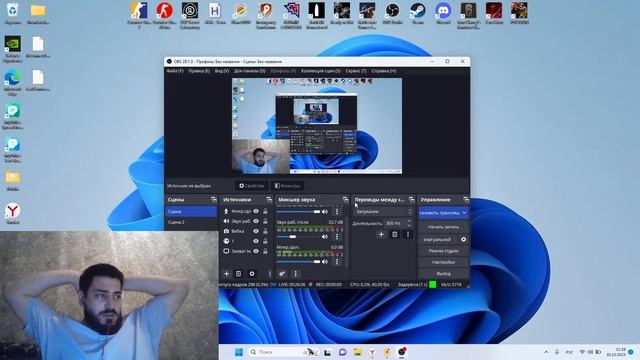This screenshot has height=360, width=640.
Task: Add a new source with plus icon
Action: coord(227,273)
